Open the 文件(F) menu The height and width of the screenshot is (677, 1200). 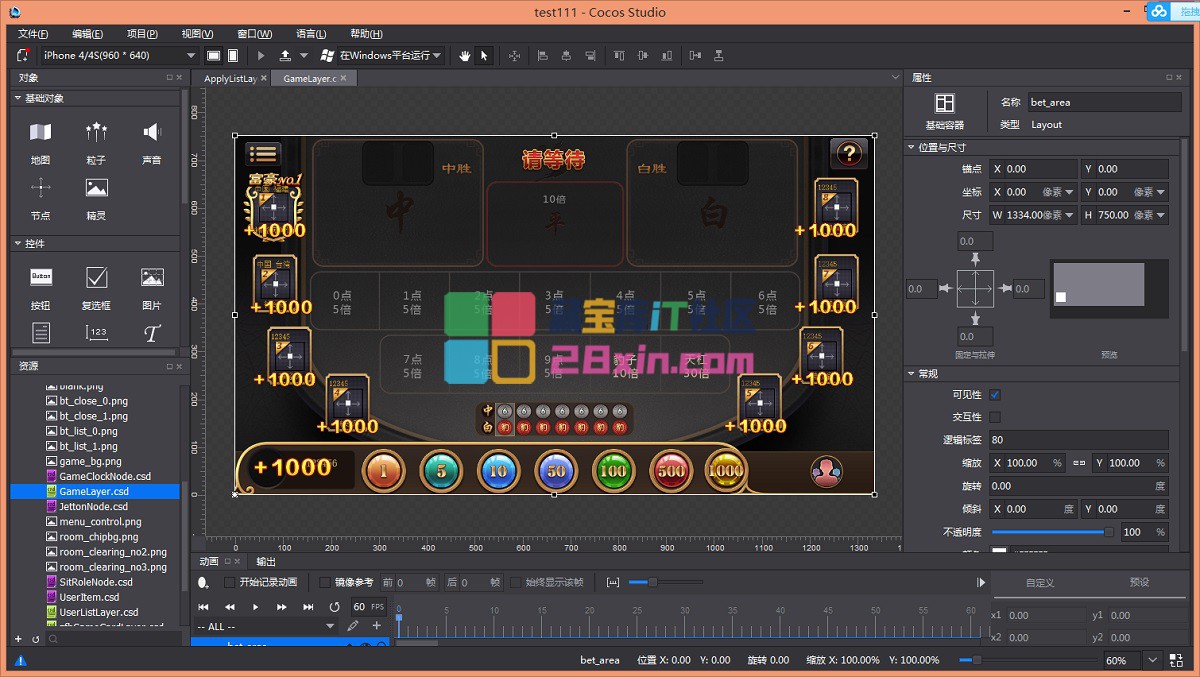pos(33,34)
